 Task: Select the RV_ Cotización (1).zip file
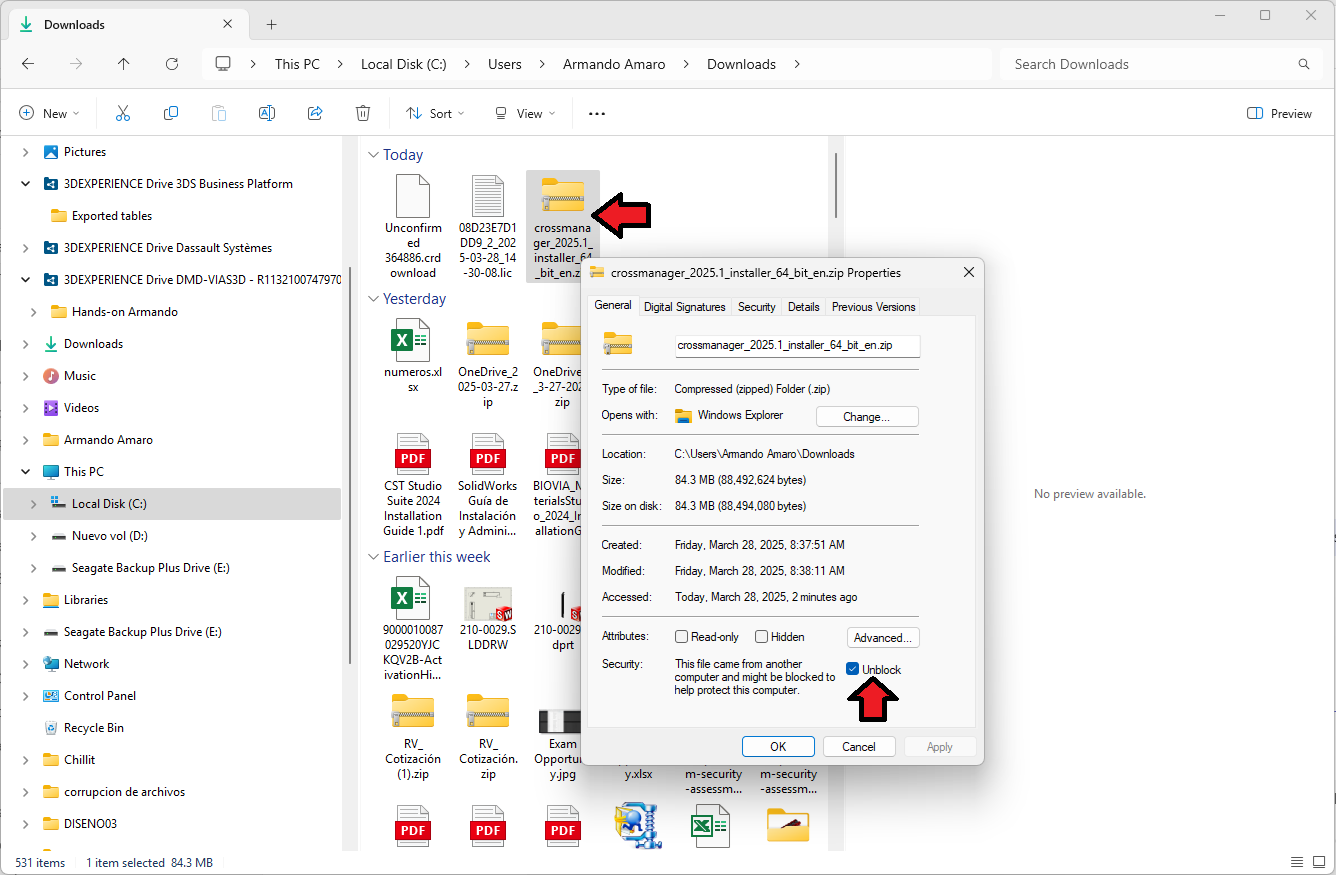pos(412,736)
